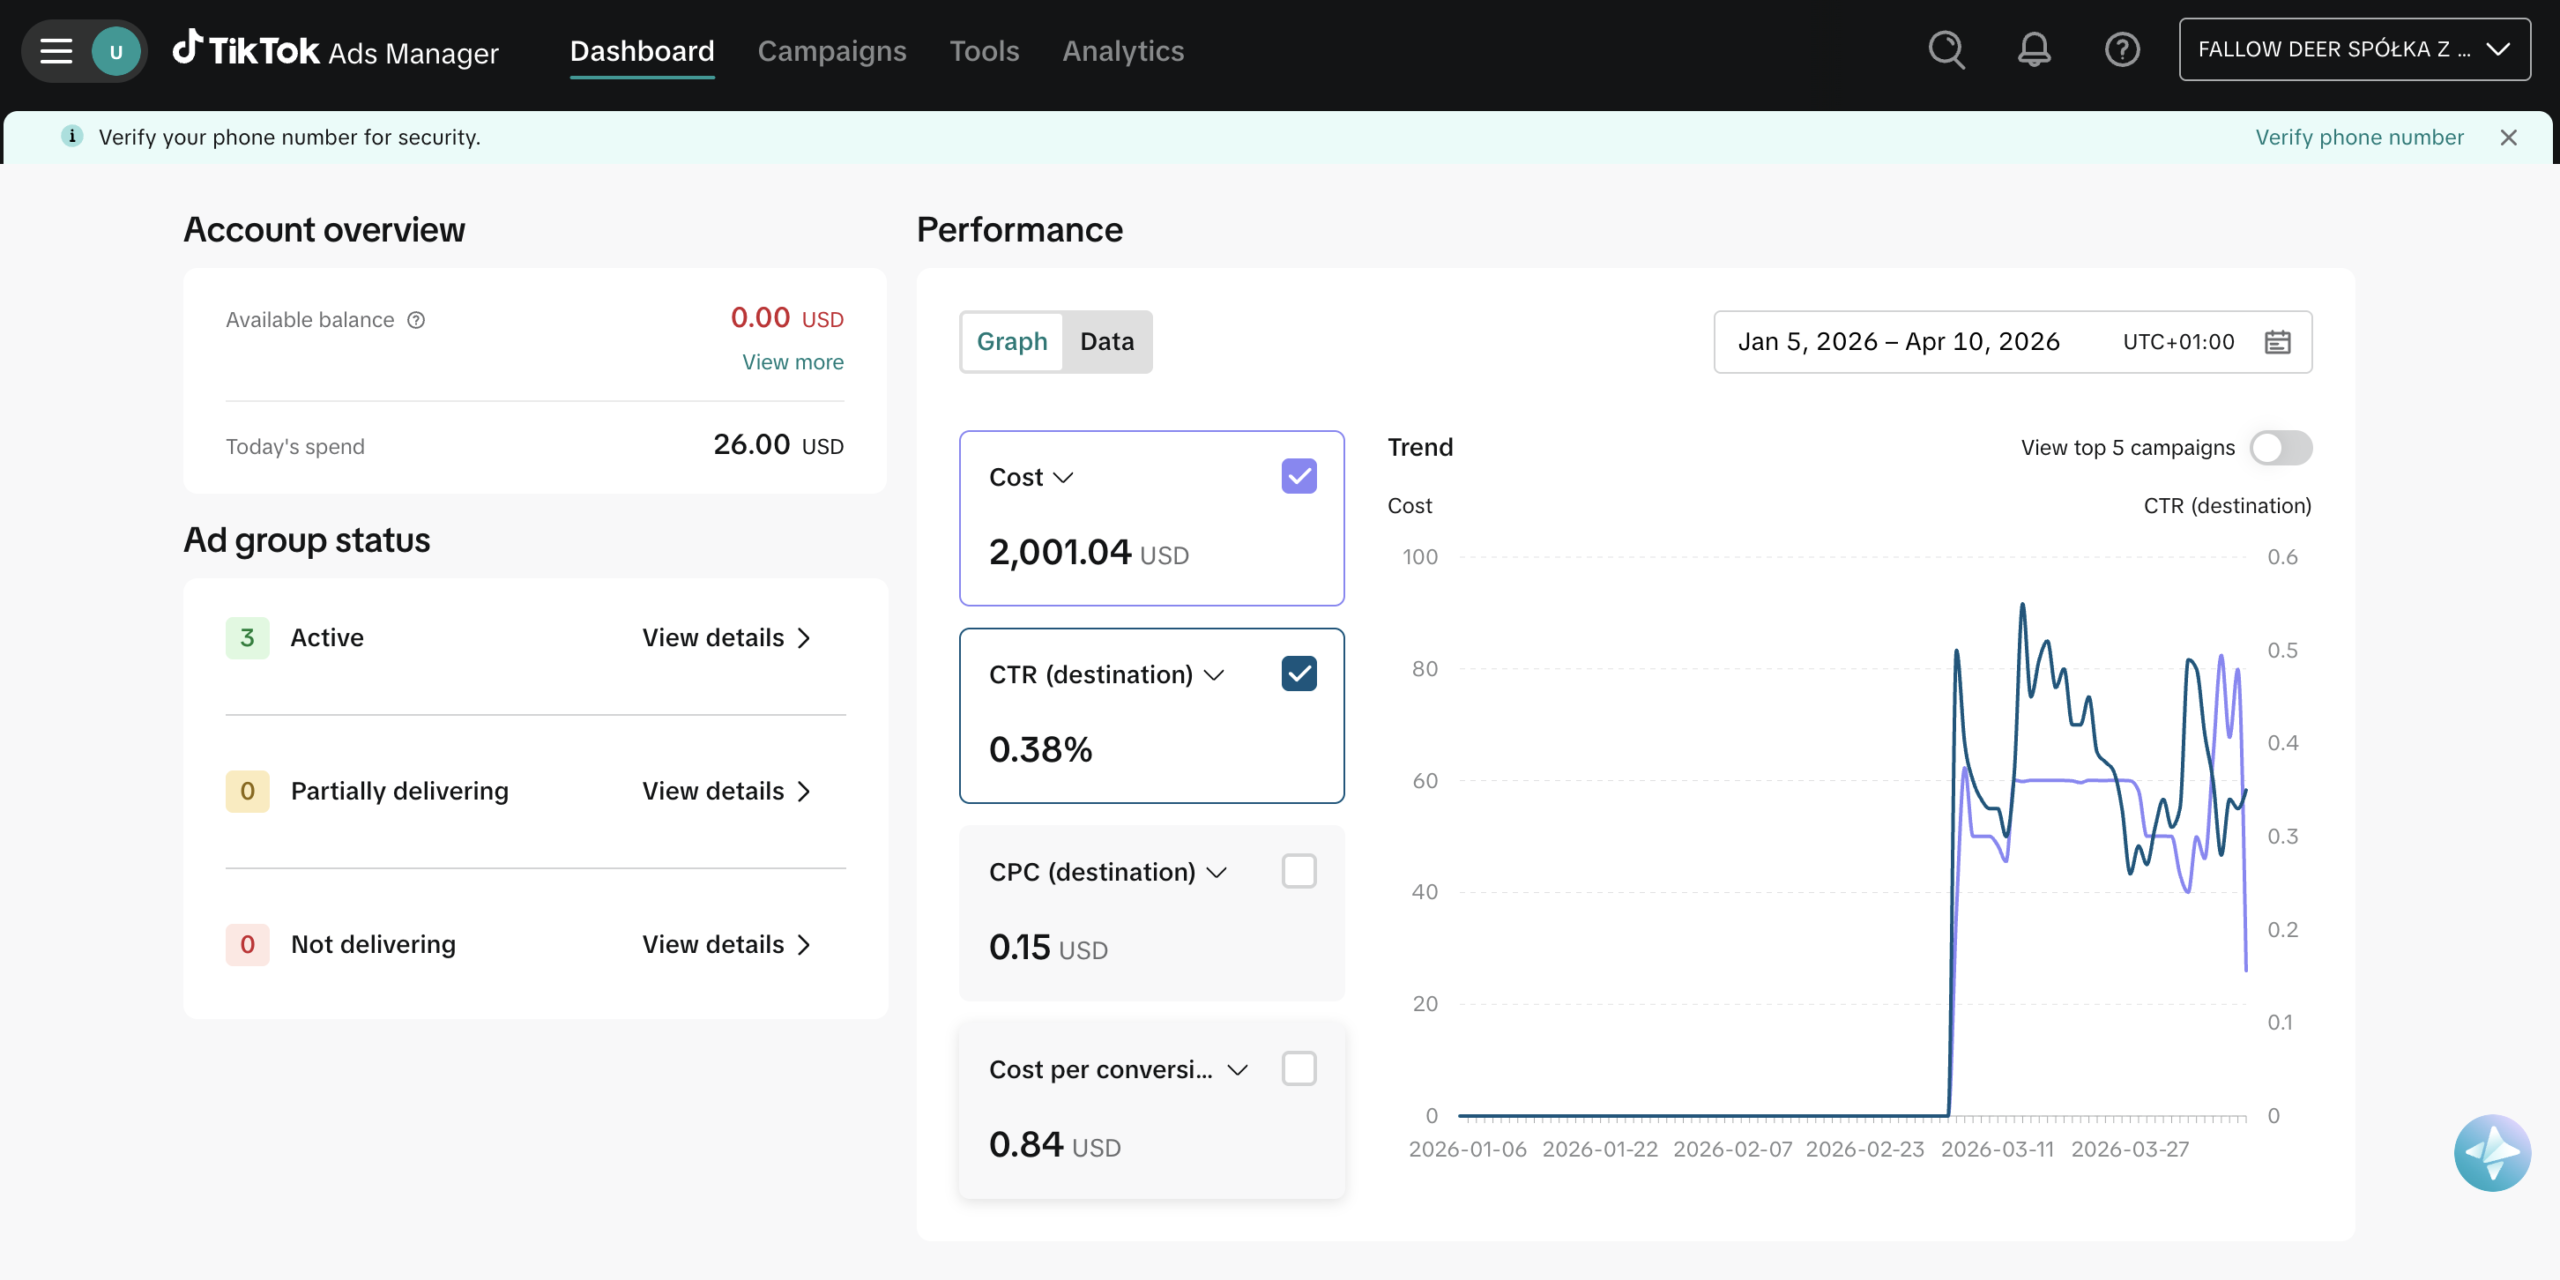Viewport: 2560px width, 1280px height.
Task: Click the search magnifier icon
Action: (1946, 50)
